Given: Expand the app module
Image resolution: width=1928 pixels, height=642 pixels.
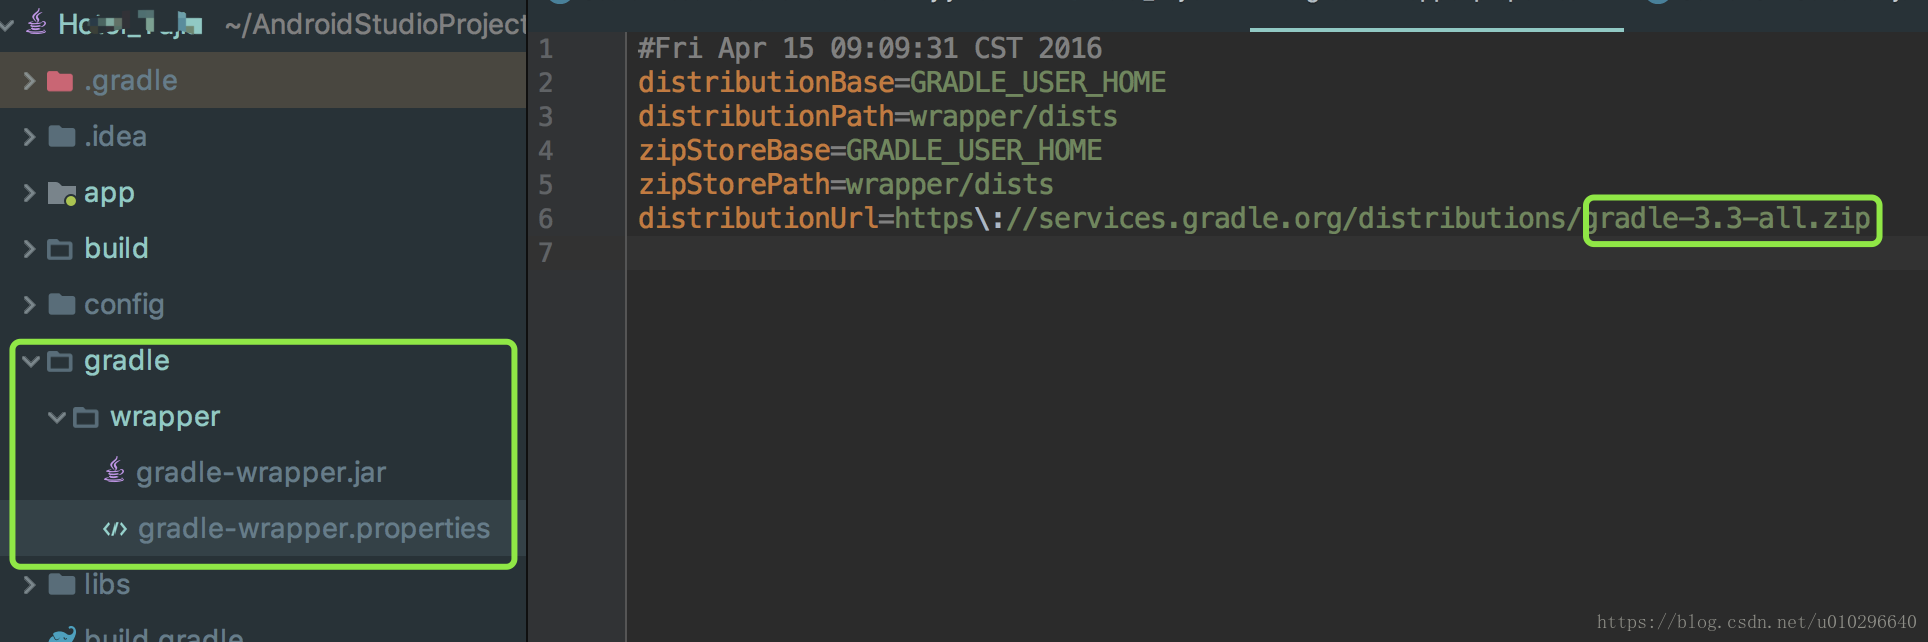Looking at the screenshot, I should [x=29, y=193].
